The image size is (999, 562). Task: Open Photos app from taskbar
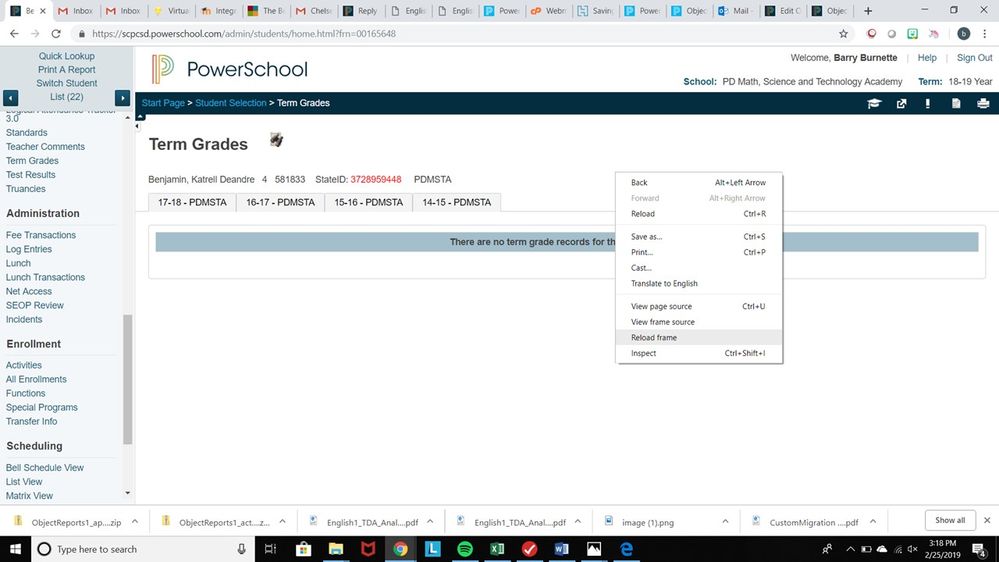pyautogui.click(x=594, y=549)
